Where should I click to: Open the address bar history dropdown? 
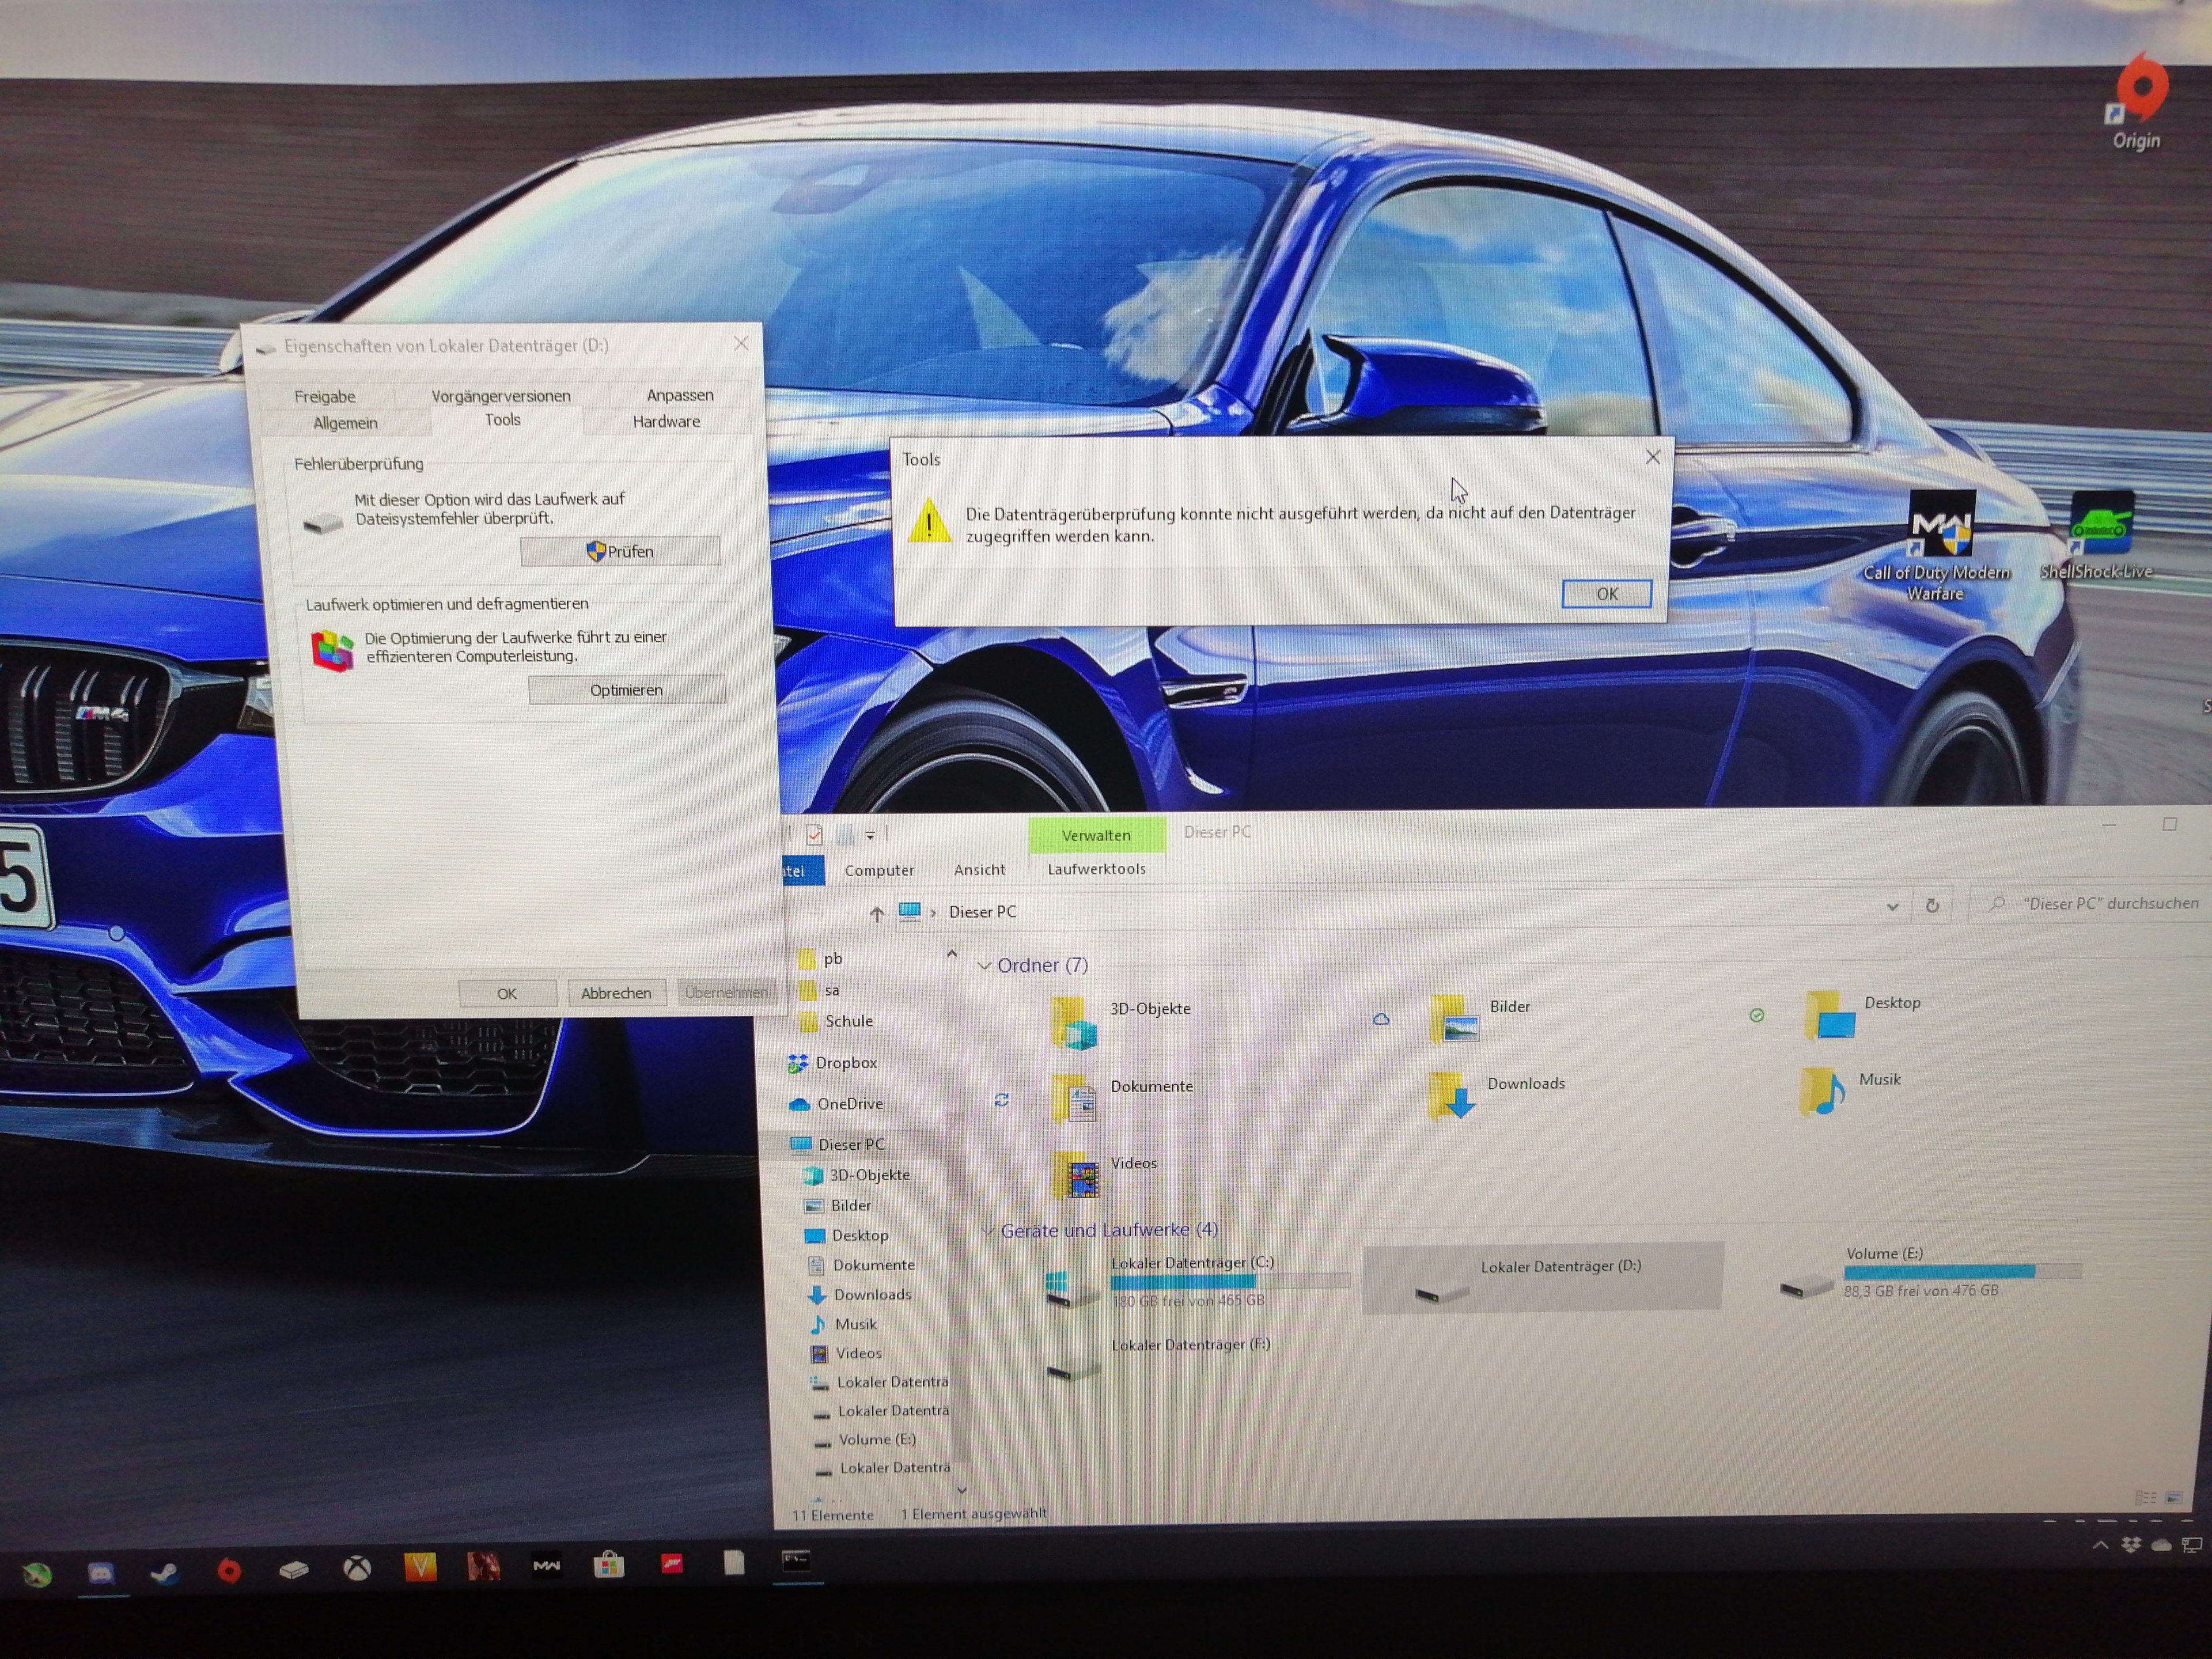pyautogui.click(x=1892, y=907)
